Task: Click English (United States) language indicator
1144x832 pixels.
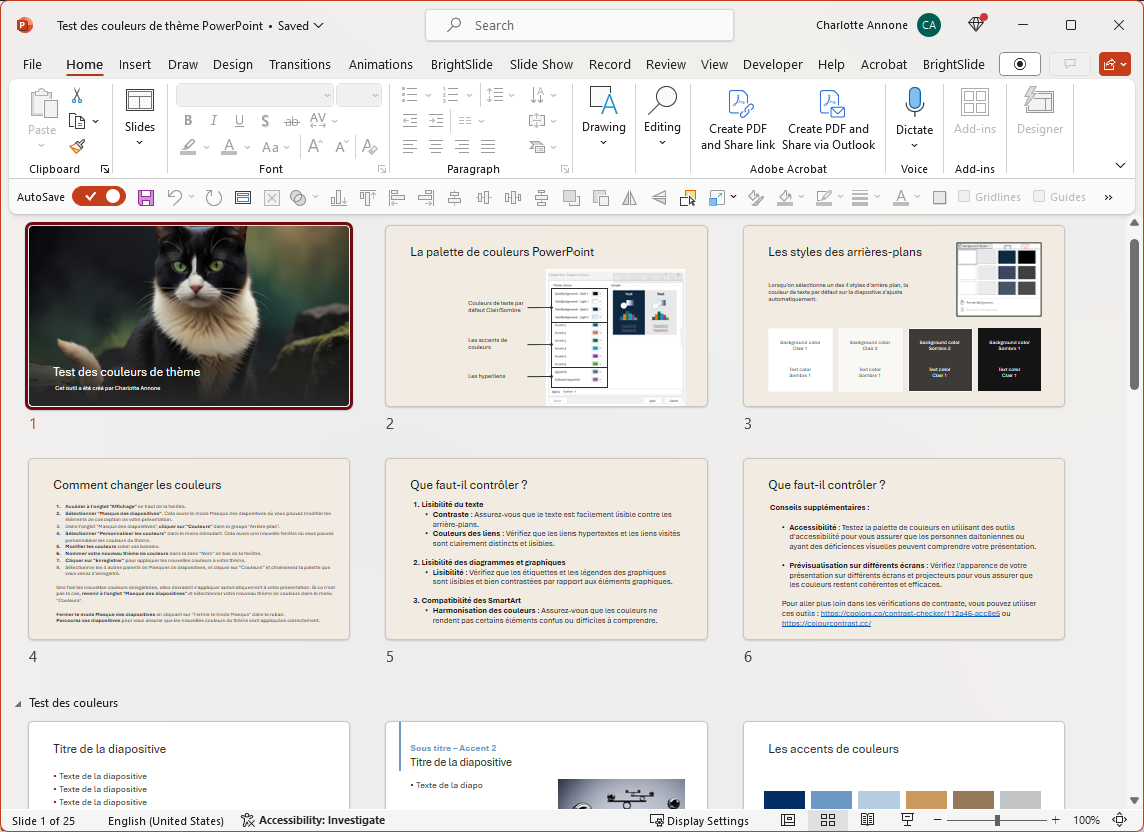Action: coord(166,820)
